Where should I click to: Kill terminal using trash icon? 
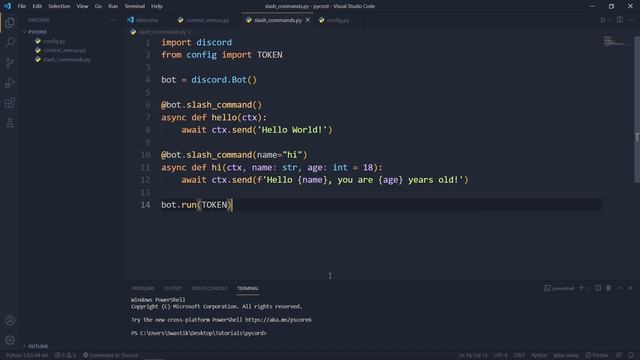[x=609, y=288]
